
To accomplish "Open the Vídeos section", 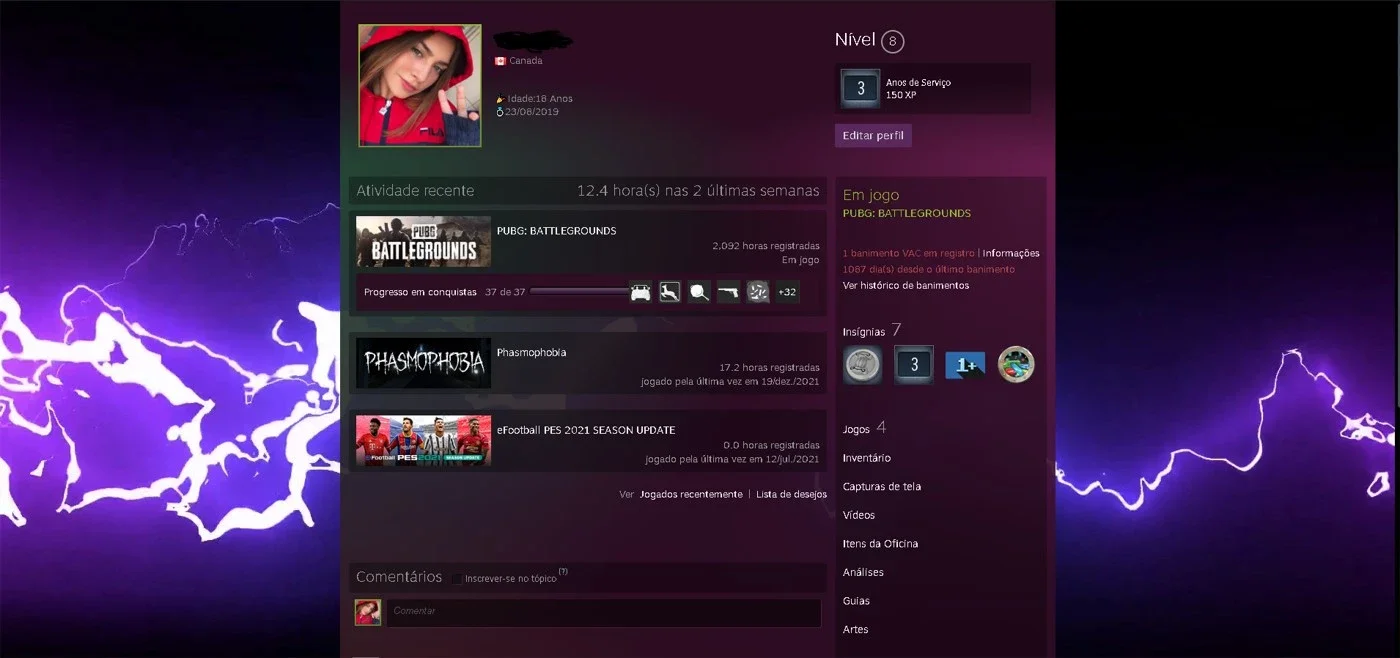I will click(859, 515).
